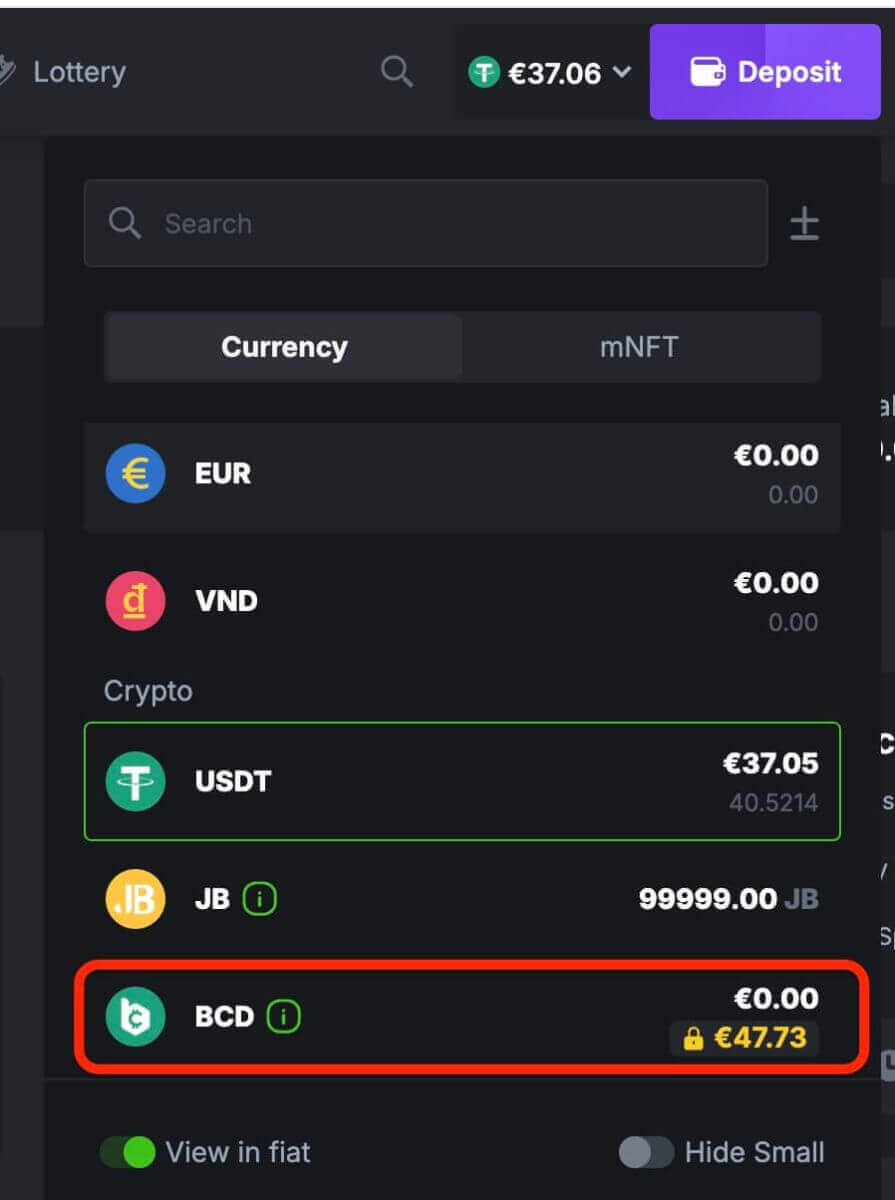Click the EUR euro coin icon
895x1200 pixels.
click(x=135, y=474)
